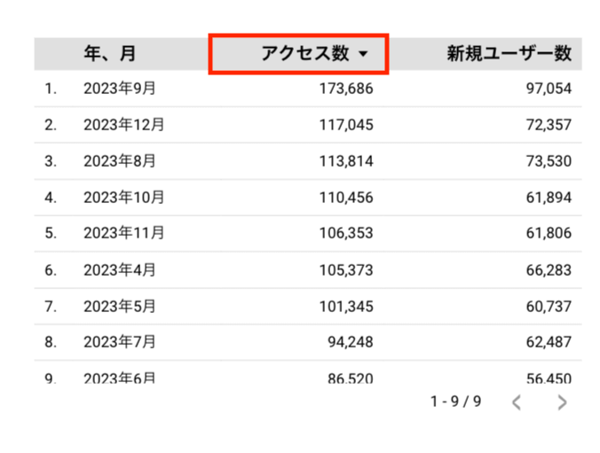This screenshot has width=600, height=453.
Task: Click access count value 106,353
Action: (346, 233)
